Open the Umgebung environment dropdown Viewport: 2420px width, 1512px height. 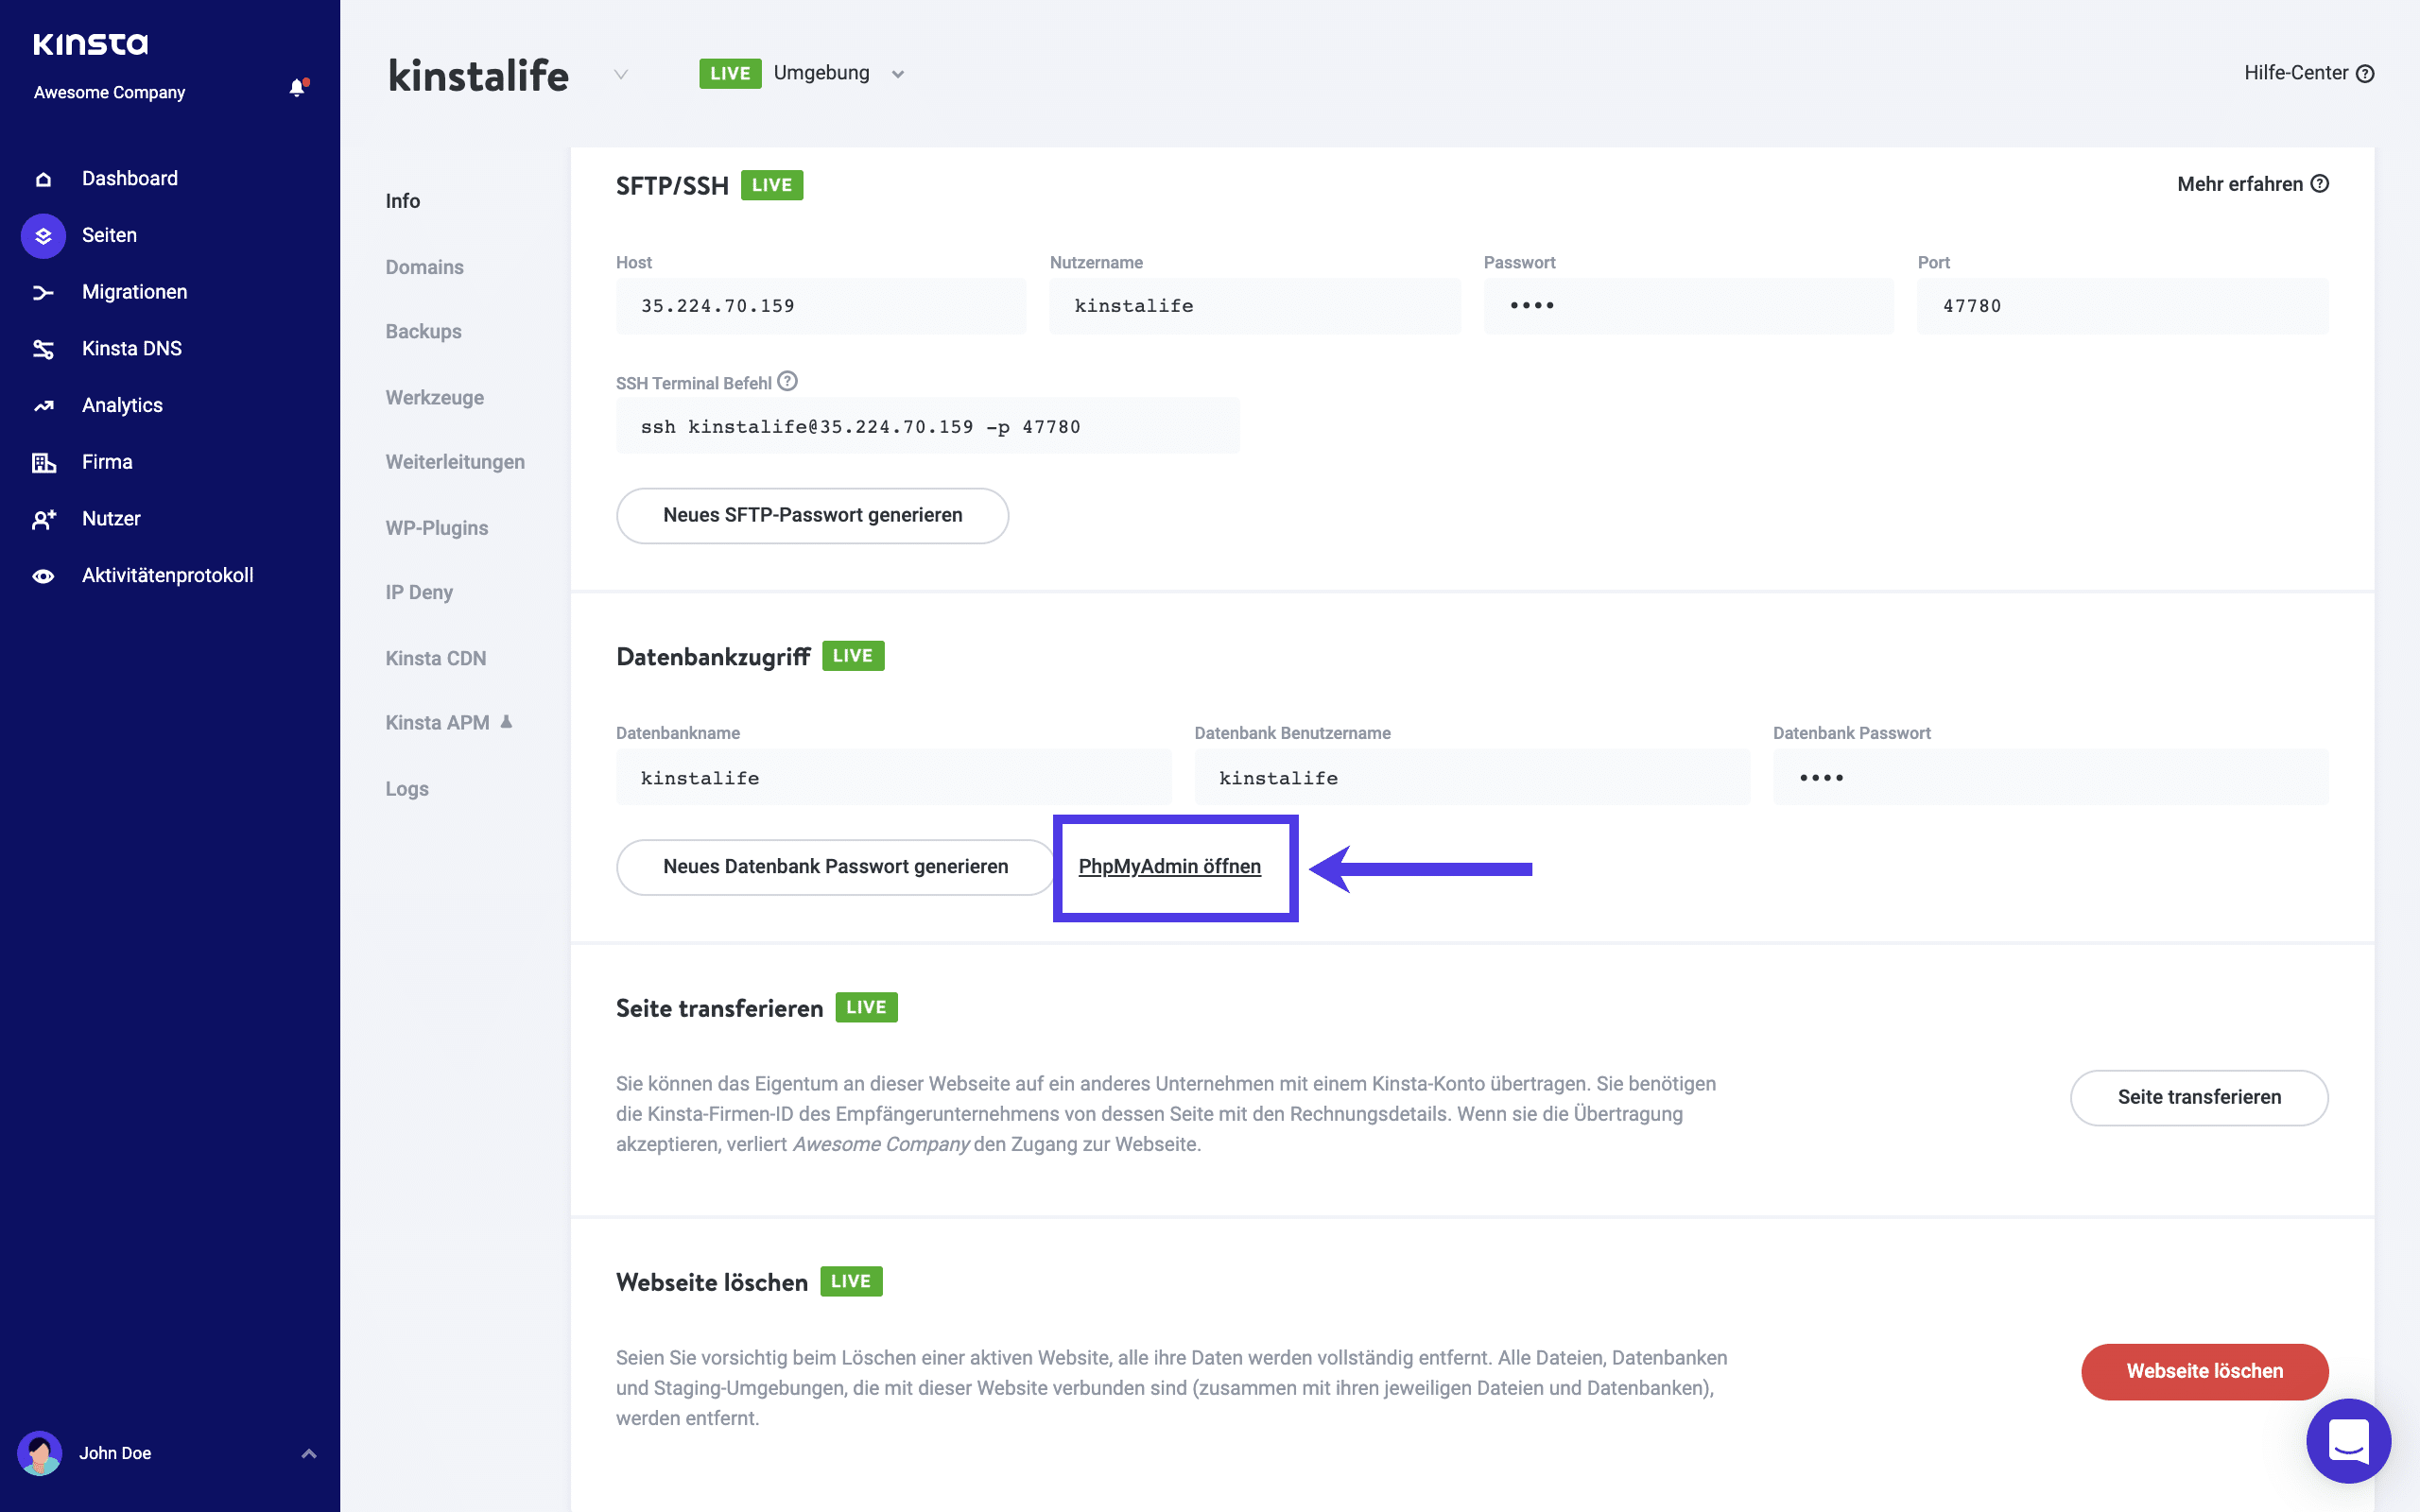[x=898, y=73]
